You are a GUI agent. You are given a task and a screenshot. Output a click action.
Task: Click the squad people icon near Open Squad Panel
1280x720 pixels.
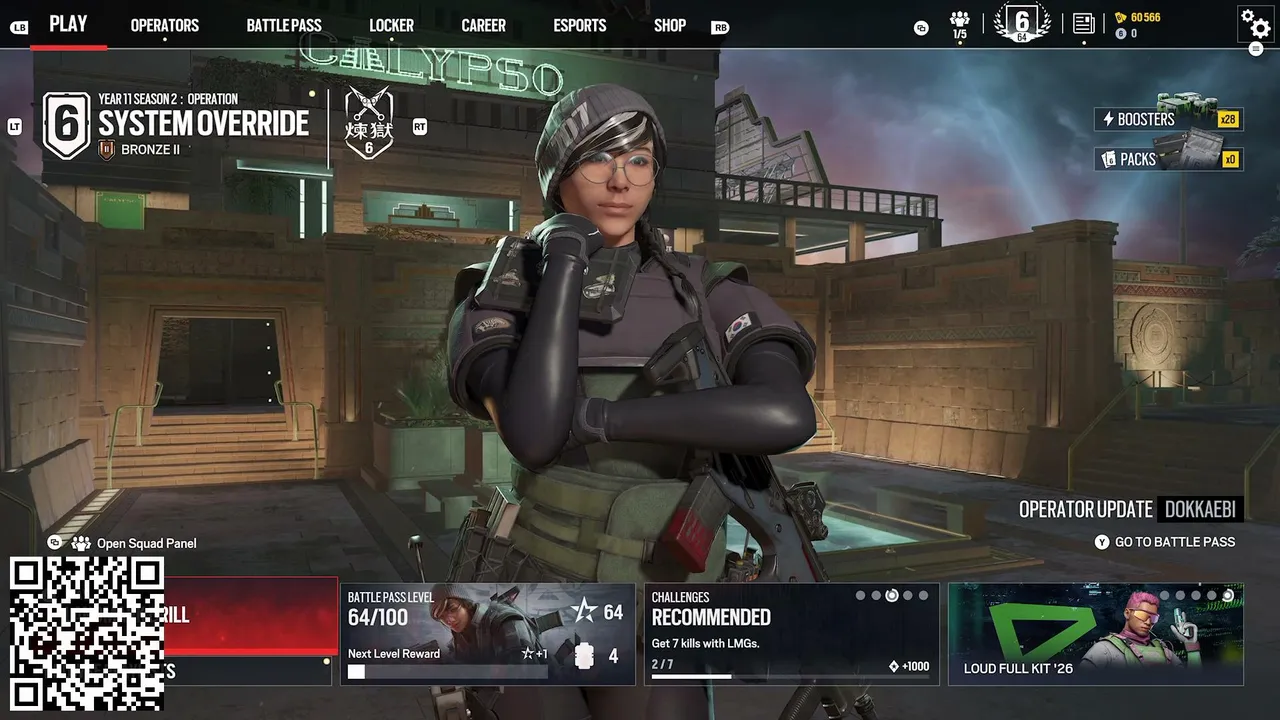point(80,543)
